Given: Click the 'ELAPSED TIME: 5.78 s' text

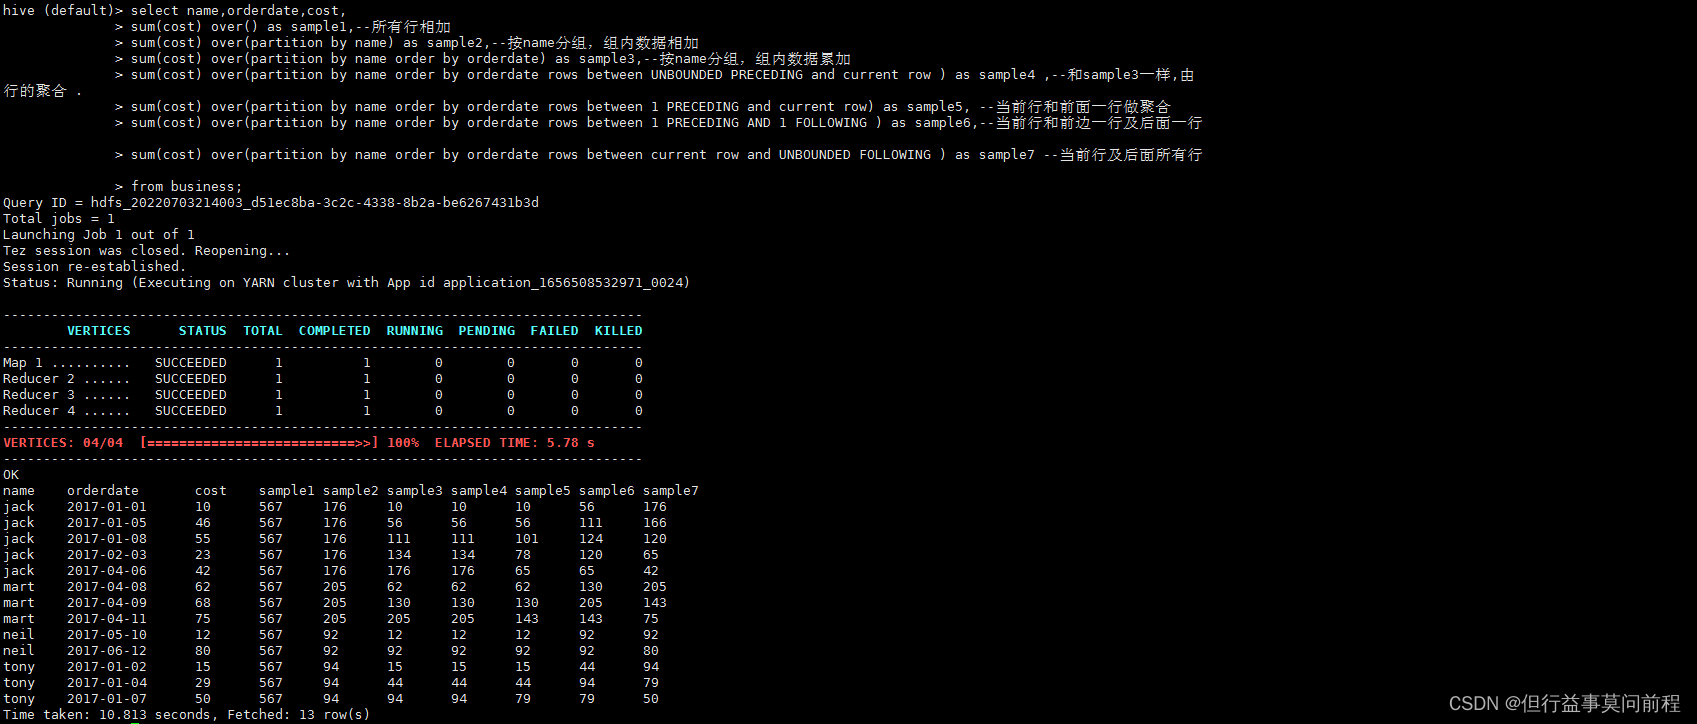Looking at the screenshot, I should click(x=515, y=443).
